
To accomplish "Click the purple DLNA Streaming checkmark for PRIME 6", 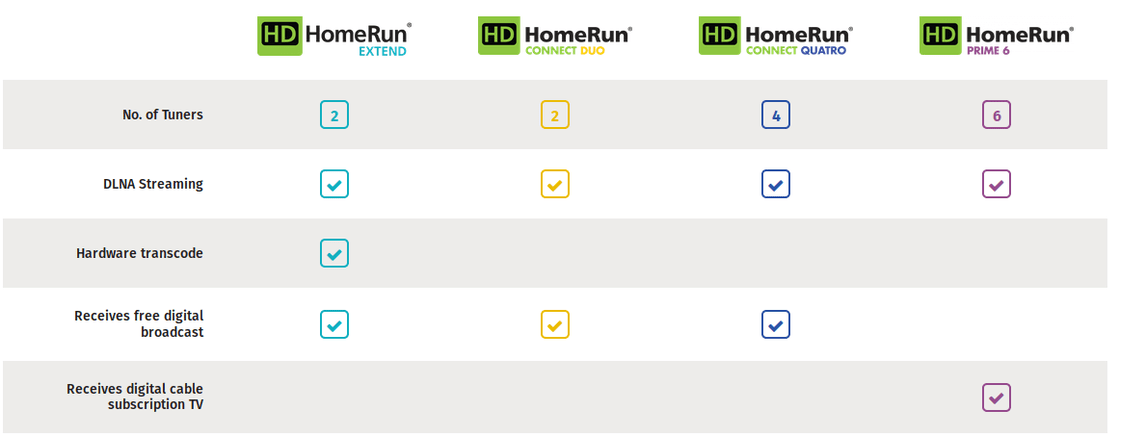I will click(x=996, y=184).
